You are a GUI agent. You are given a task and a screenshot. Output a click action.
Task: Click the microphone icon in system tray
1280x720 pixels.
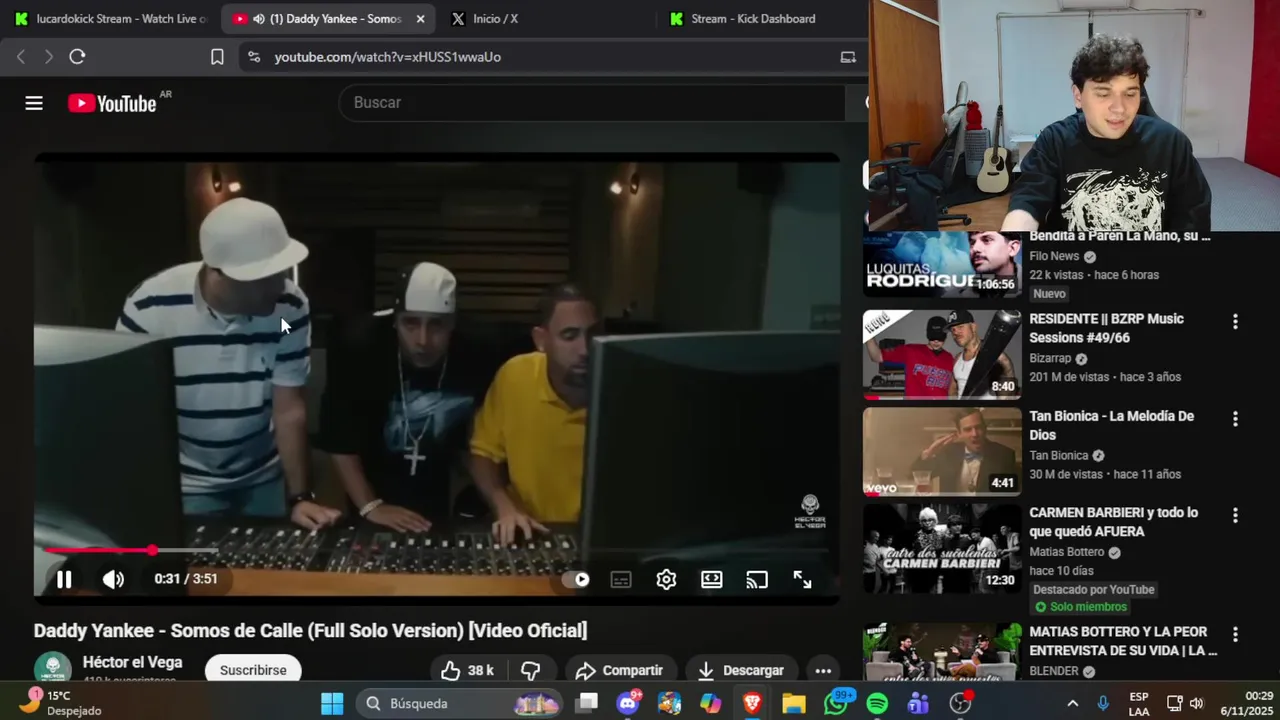pyautogui.click(x=1103, y=703)
